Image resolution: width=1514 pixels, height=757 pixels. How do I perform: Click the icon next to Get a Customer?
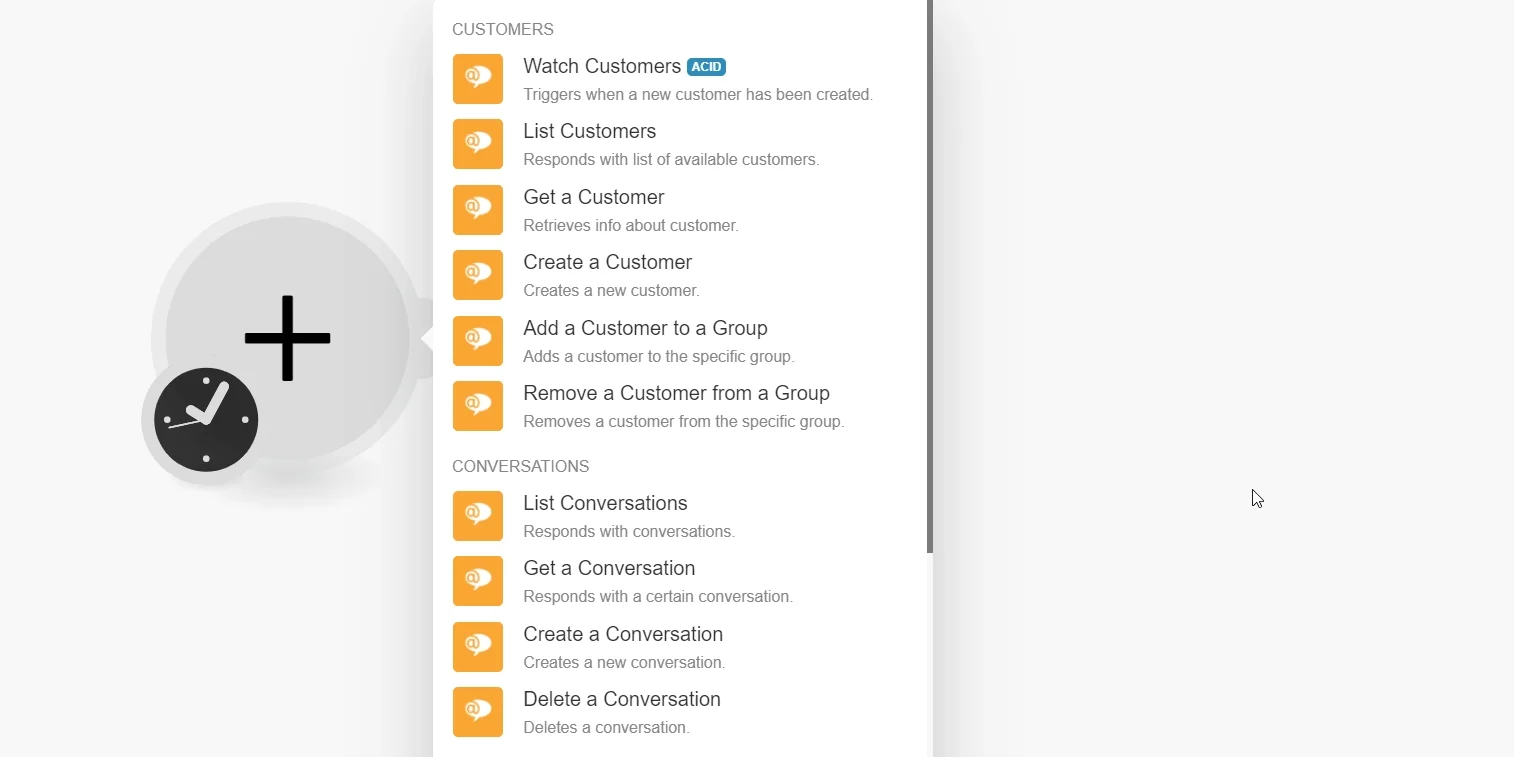pyautogui.click(x=478, y=210)
